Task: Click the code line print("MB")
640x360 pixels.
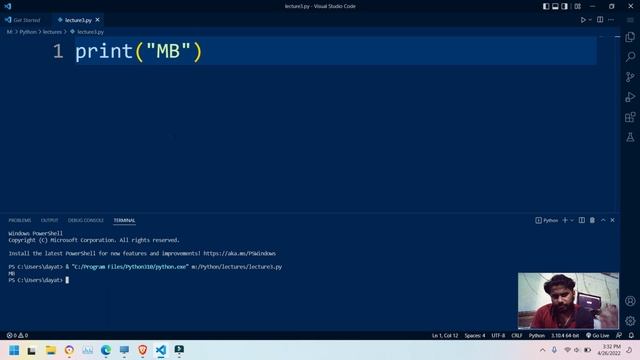Action: pyautogui.click(x=139, y=51)
